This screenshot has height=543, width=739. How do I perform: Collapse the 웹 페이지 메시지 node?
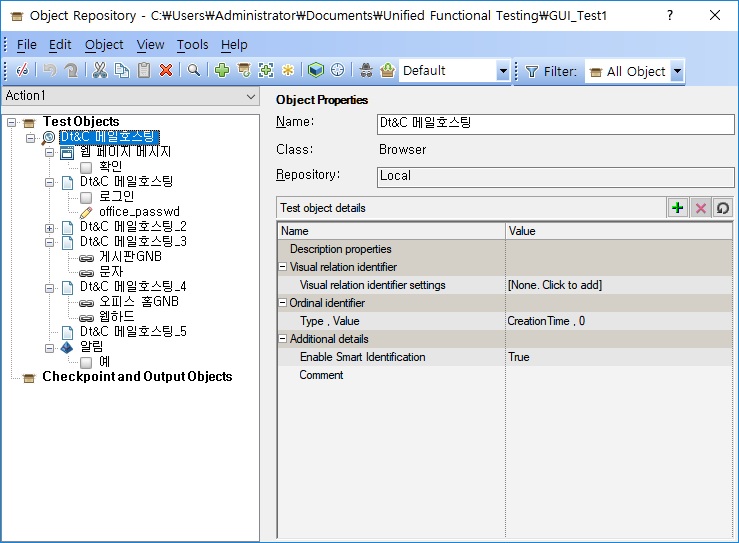(x=49, y=153)
